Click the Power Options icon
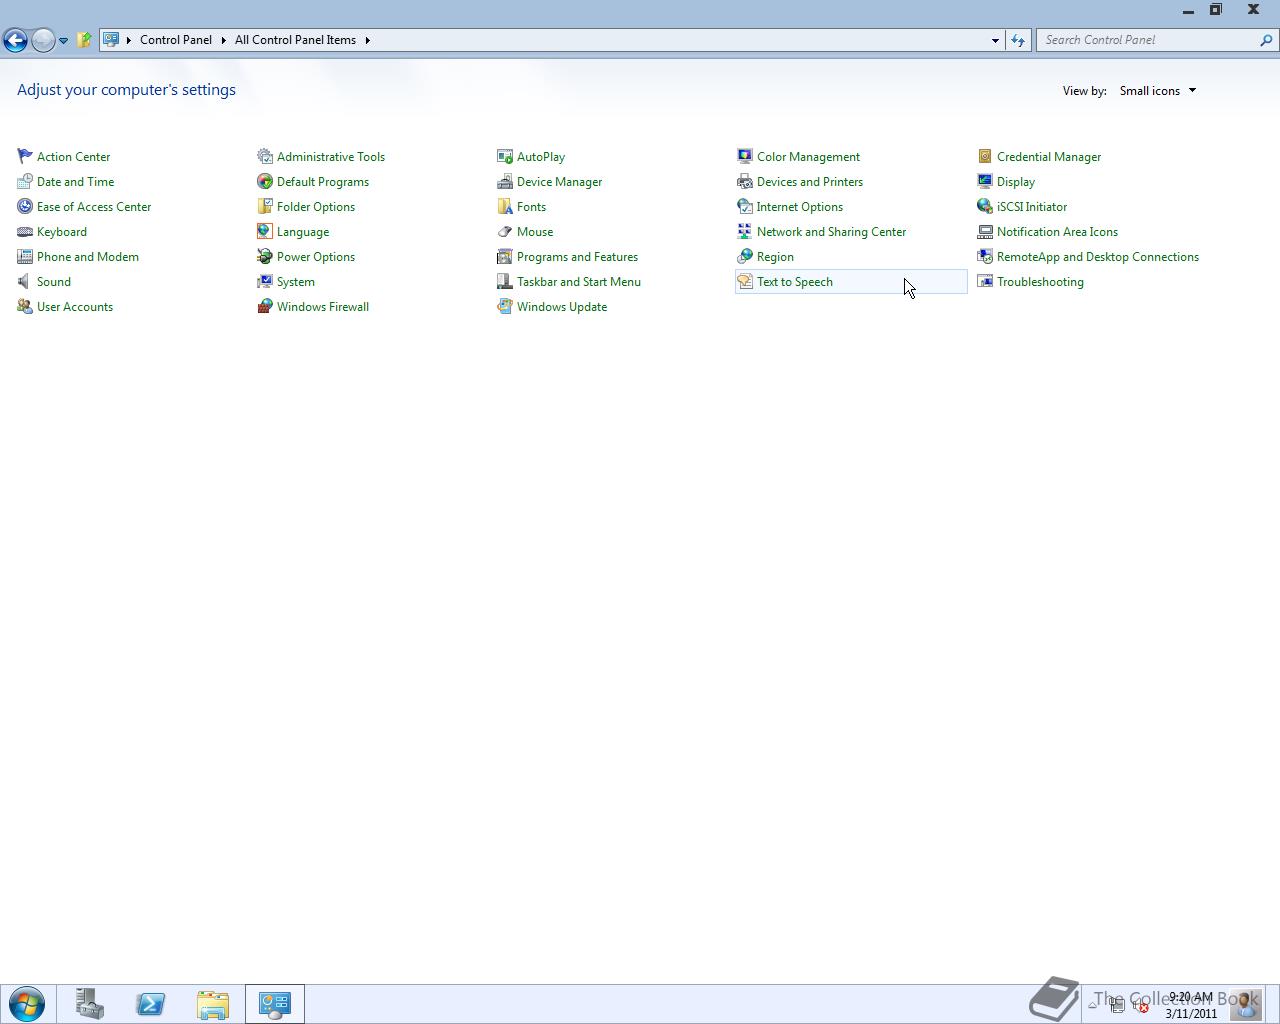The height and width of the screenshot is (1024, 1280). [x=265, y=256]
